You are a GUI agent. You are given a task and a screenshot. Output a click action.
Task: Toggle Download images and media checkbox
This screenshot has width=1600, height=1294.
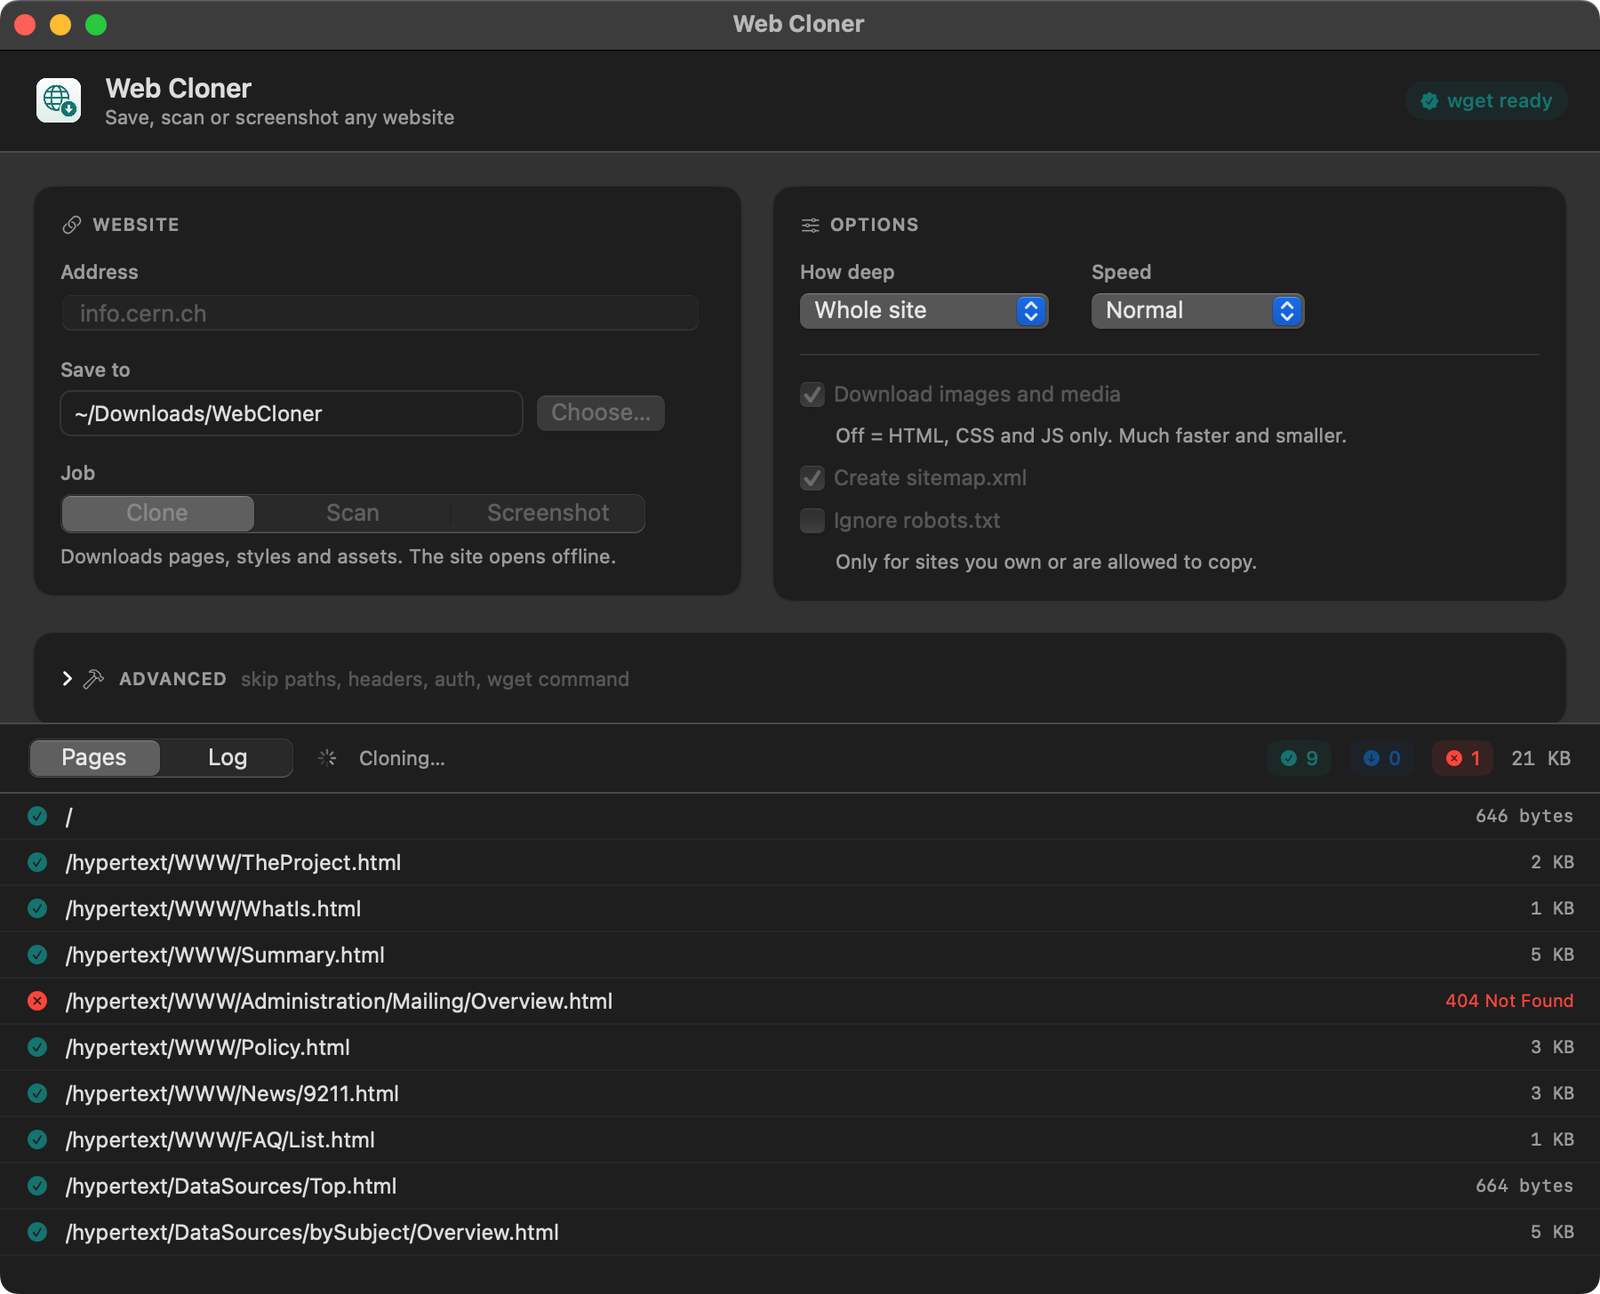coord(812,394)
